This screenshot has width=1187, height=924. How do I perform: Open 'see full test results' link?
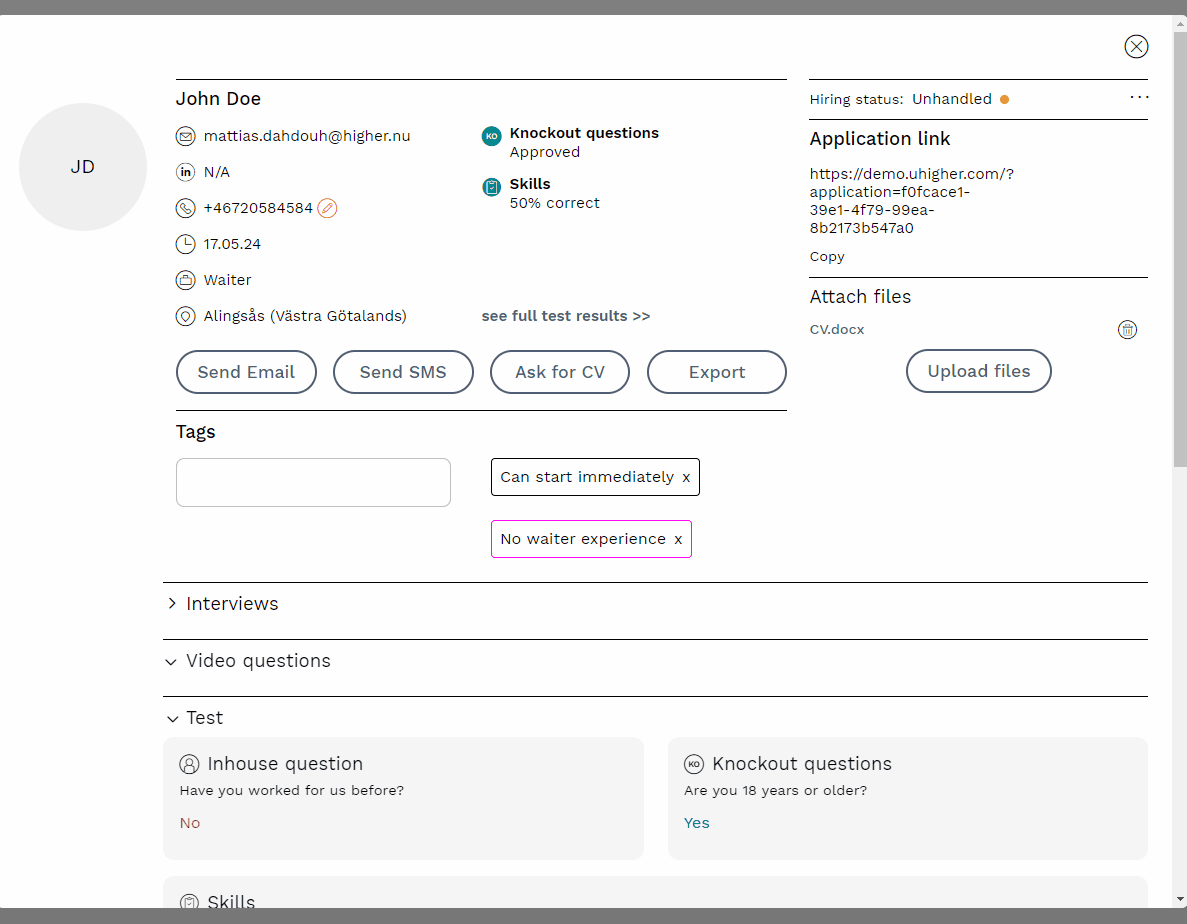tap(565, 316)
